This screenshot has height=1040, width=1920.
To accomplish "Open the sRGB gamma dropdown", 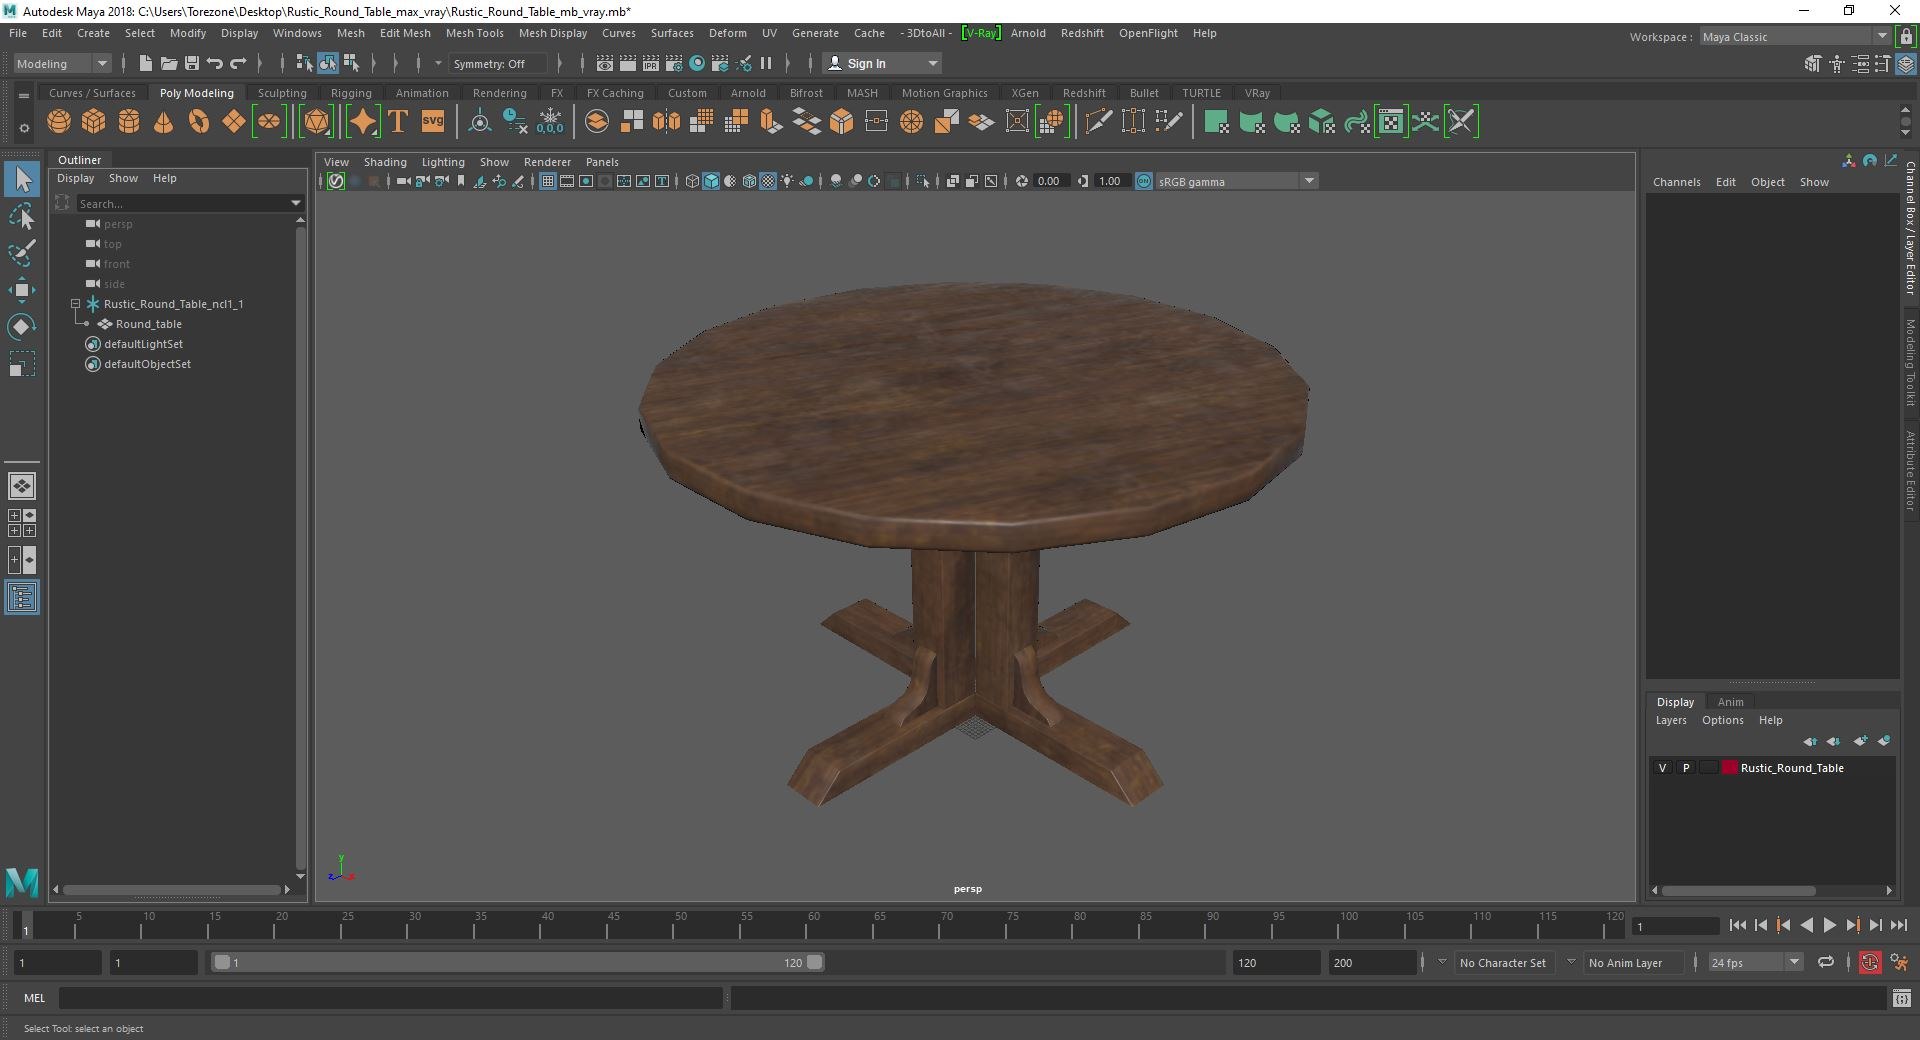I will (x=1237, y=181).
